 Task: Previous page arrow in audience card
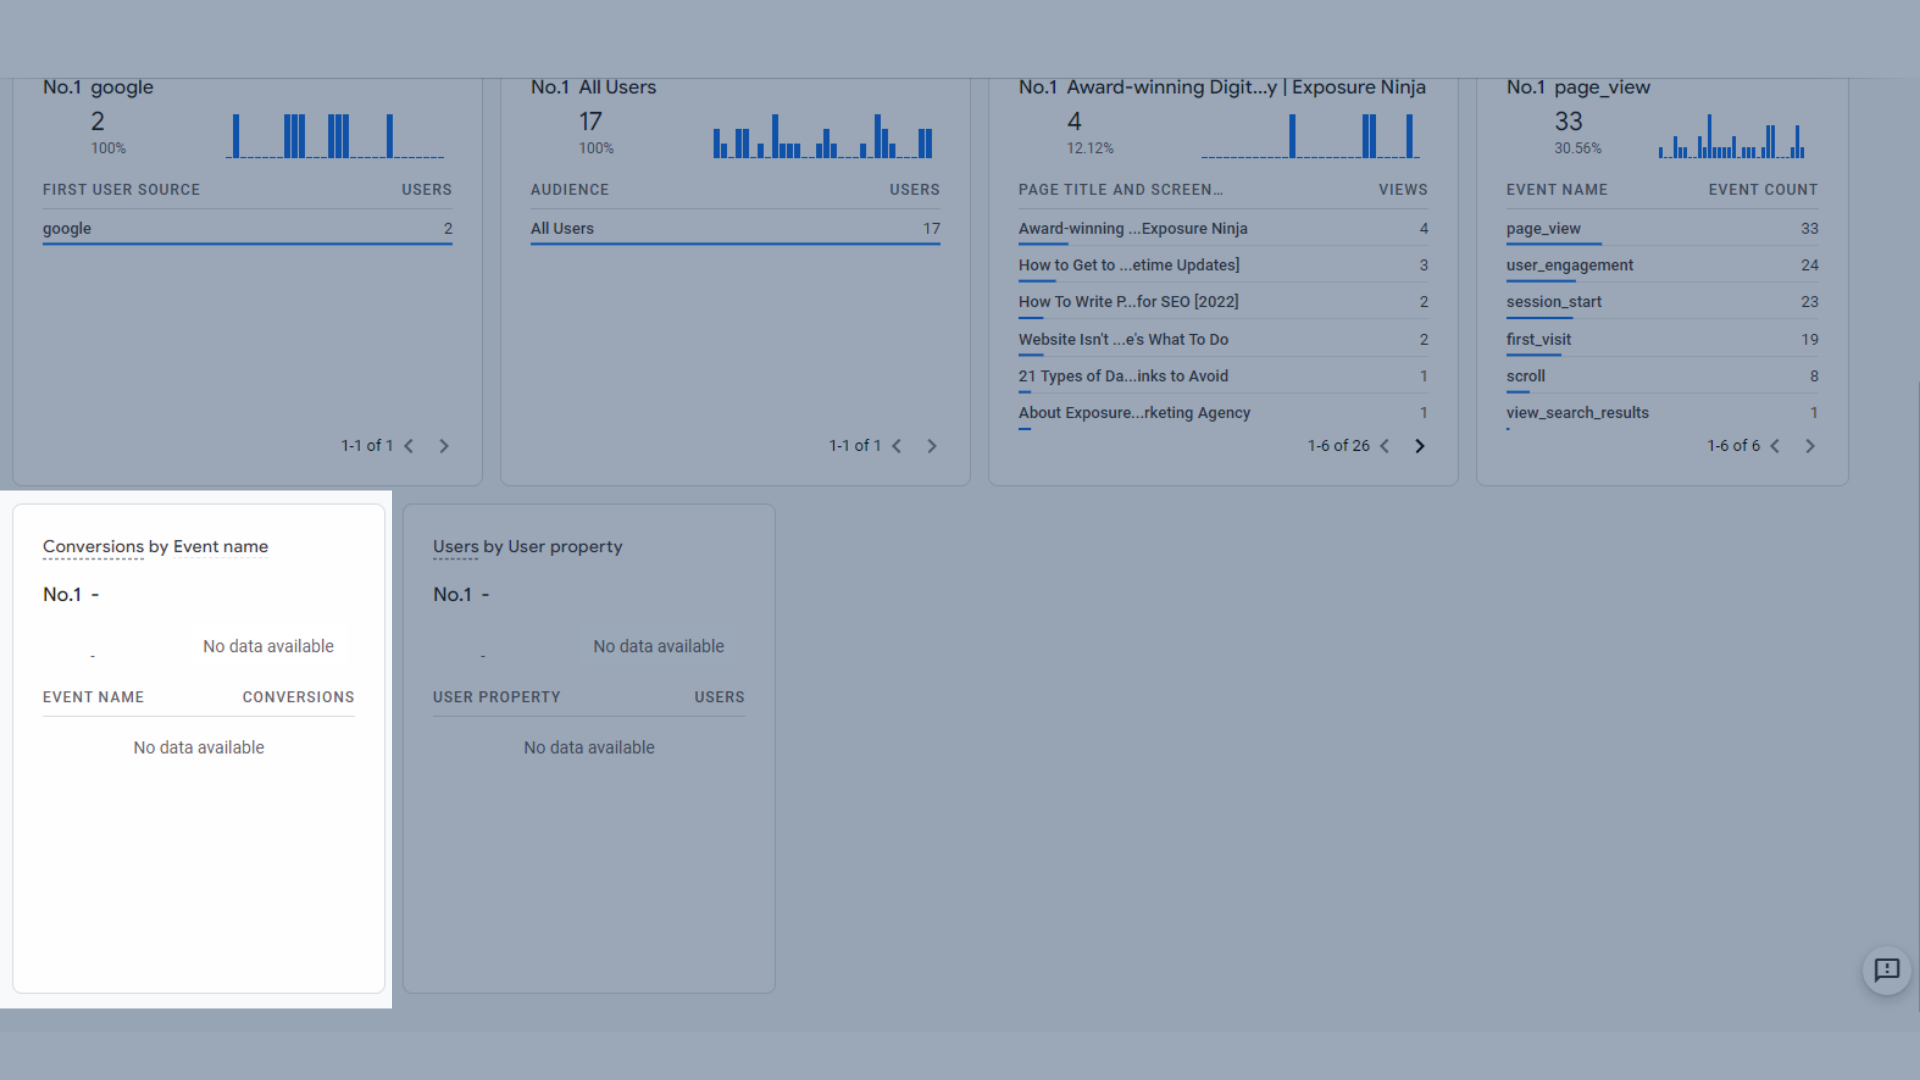click(897, 446)
